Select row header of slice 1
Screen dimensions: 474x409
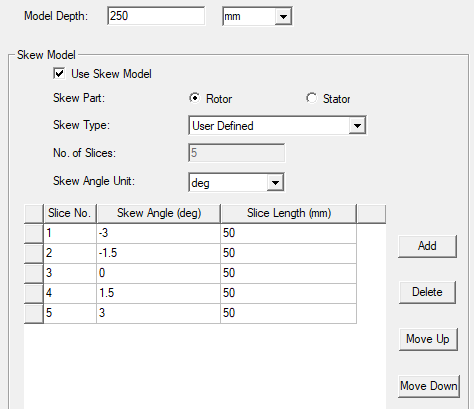34,233
